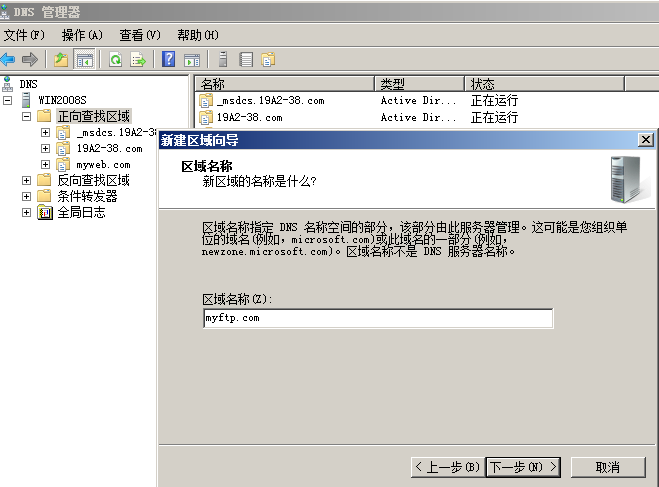659x487 pixels.
Task: Expand the 条件转发器 node
Action: pos(26,196)
